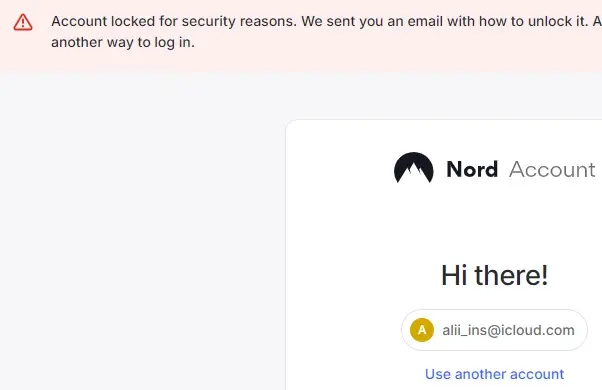The height and width of the screenshot is (390, 602).
Task: Click the gray page background beside the card
Action: (x=142, y=230)
